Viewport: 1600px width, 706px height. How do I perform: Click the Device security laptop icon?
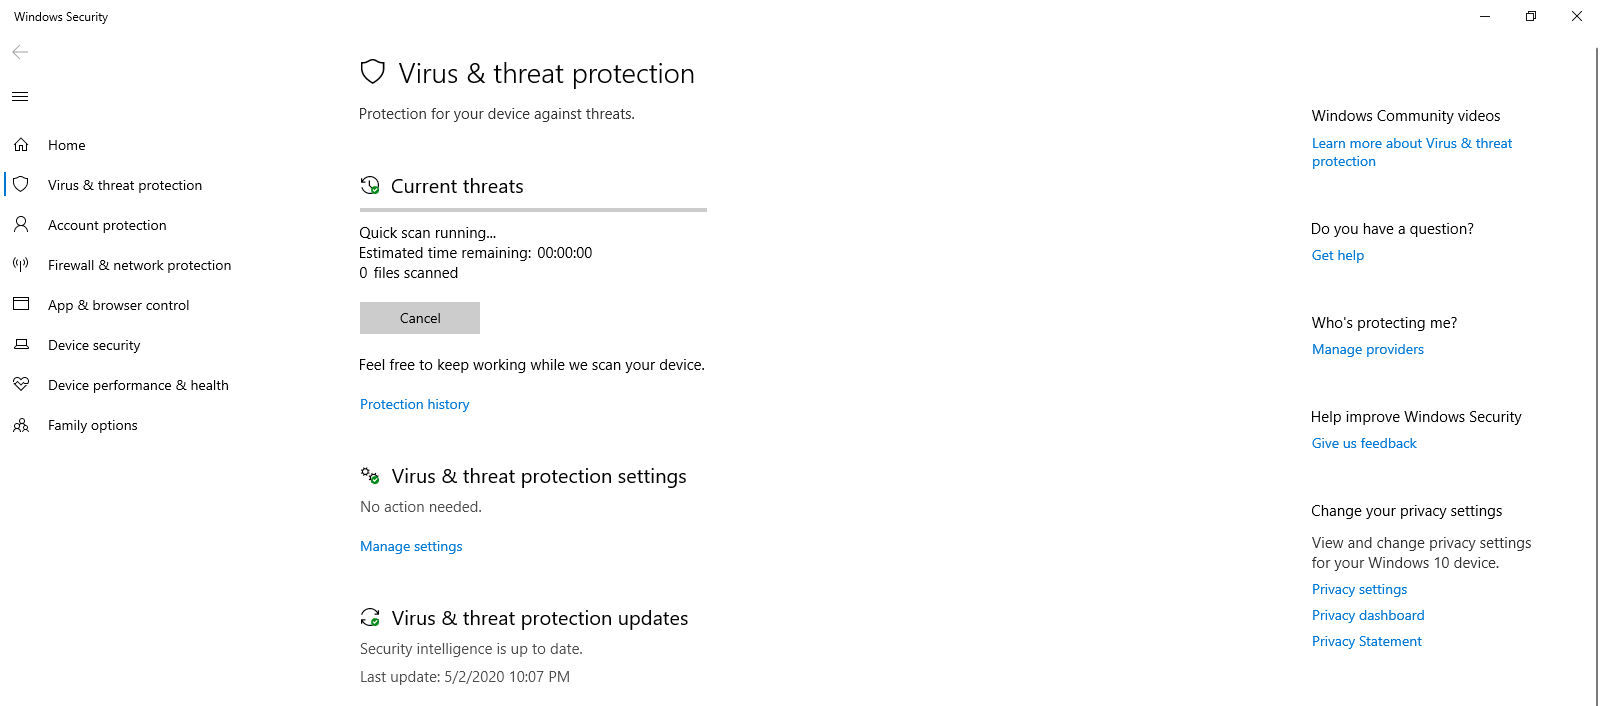click(x=21, y=345)
